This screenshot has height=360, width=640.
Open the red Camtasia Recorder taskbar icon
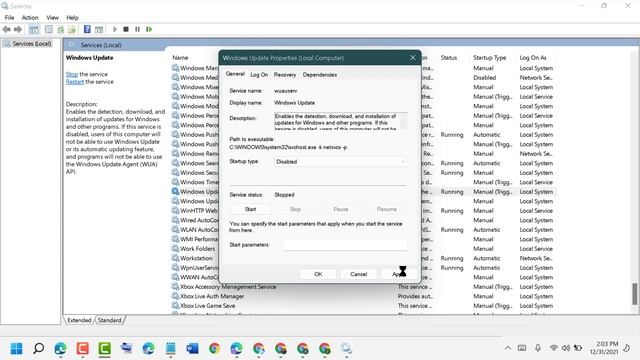pos(82,349)
